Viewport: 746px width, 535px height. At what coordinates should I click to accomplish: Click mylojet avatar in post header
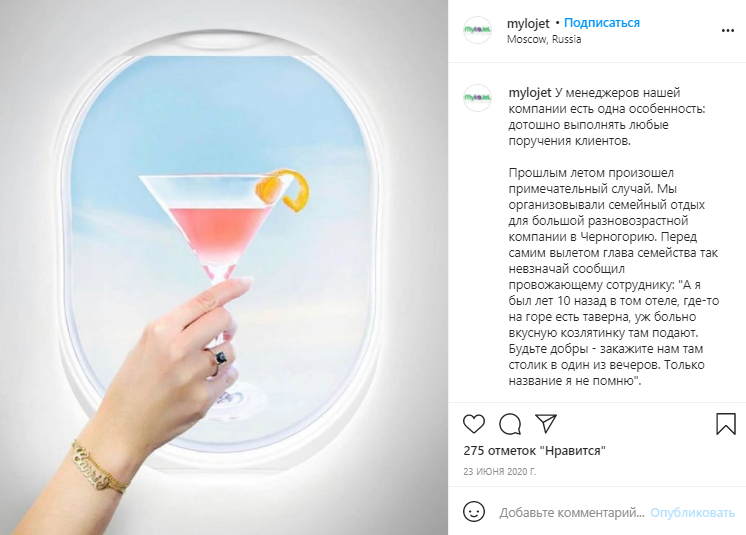tap(477, 30)
